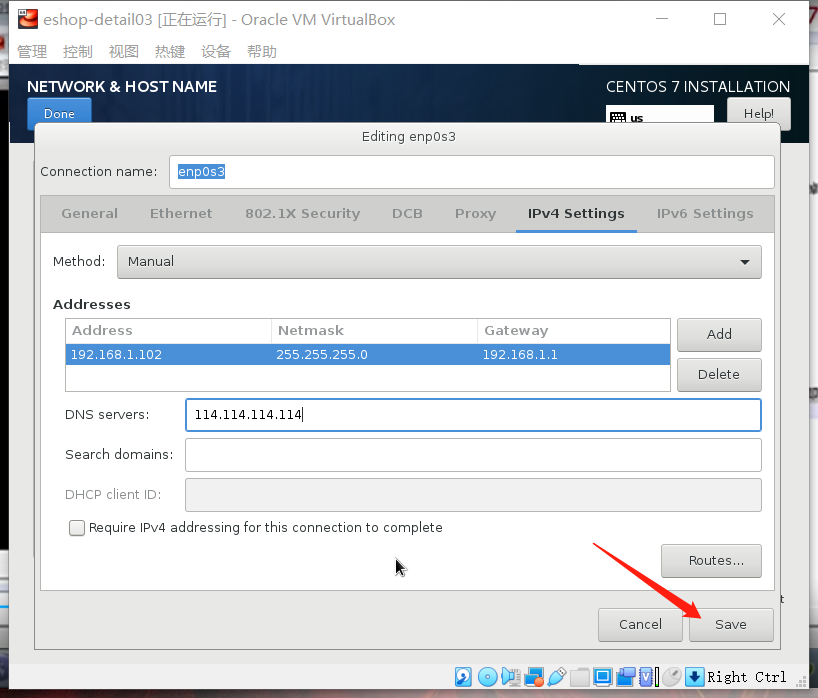
Task: Click the CPU virtualization status icon
Action: pyautogui.click(x=646, y=677)
